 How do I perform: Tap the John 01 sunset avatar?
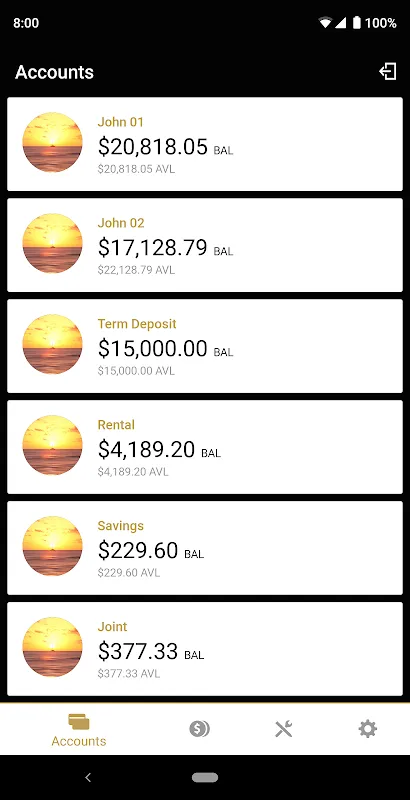(53, 142)
